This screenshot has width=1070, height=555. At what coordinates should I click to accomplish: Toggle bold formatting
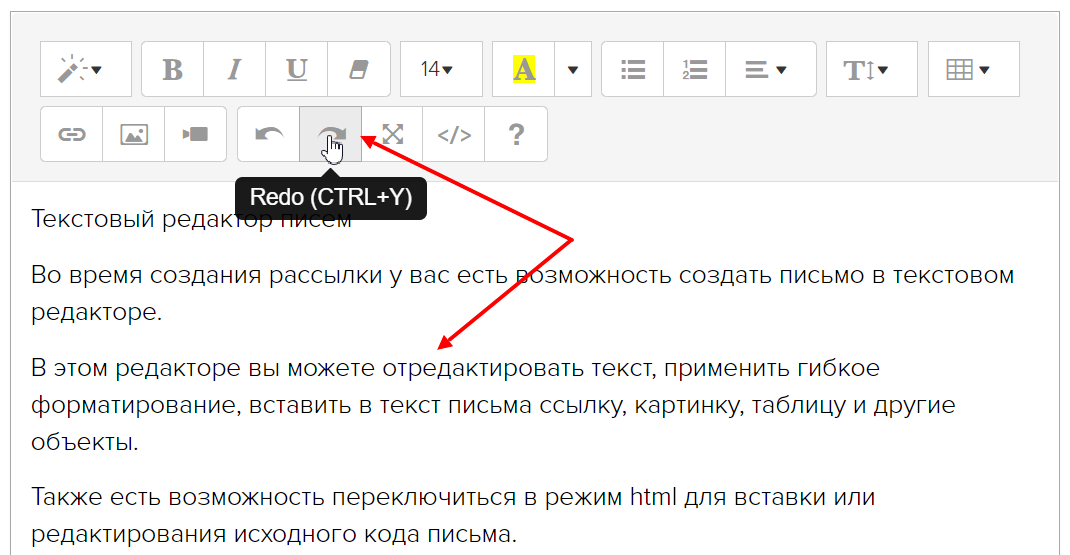[x=173, y=69]
